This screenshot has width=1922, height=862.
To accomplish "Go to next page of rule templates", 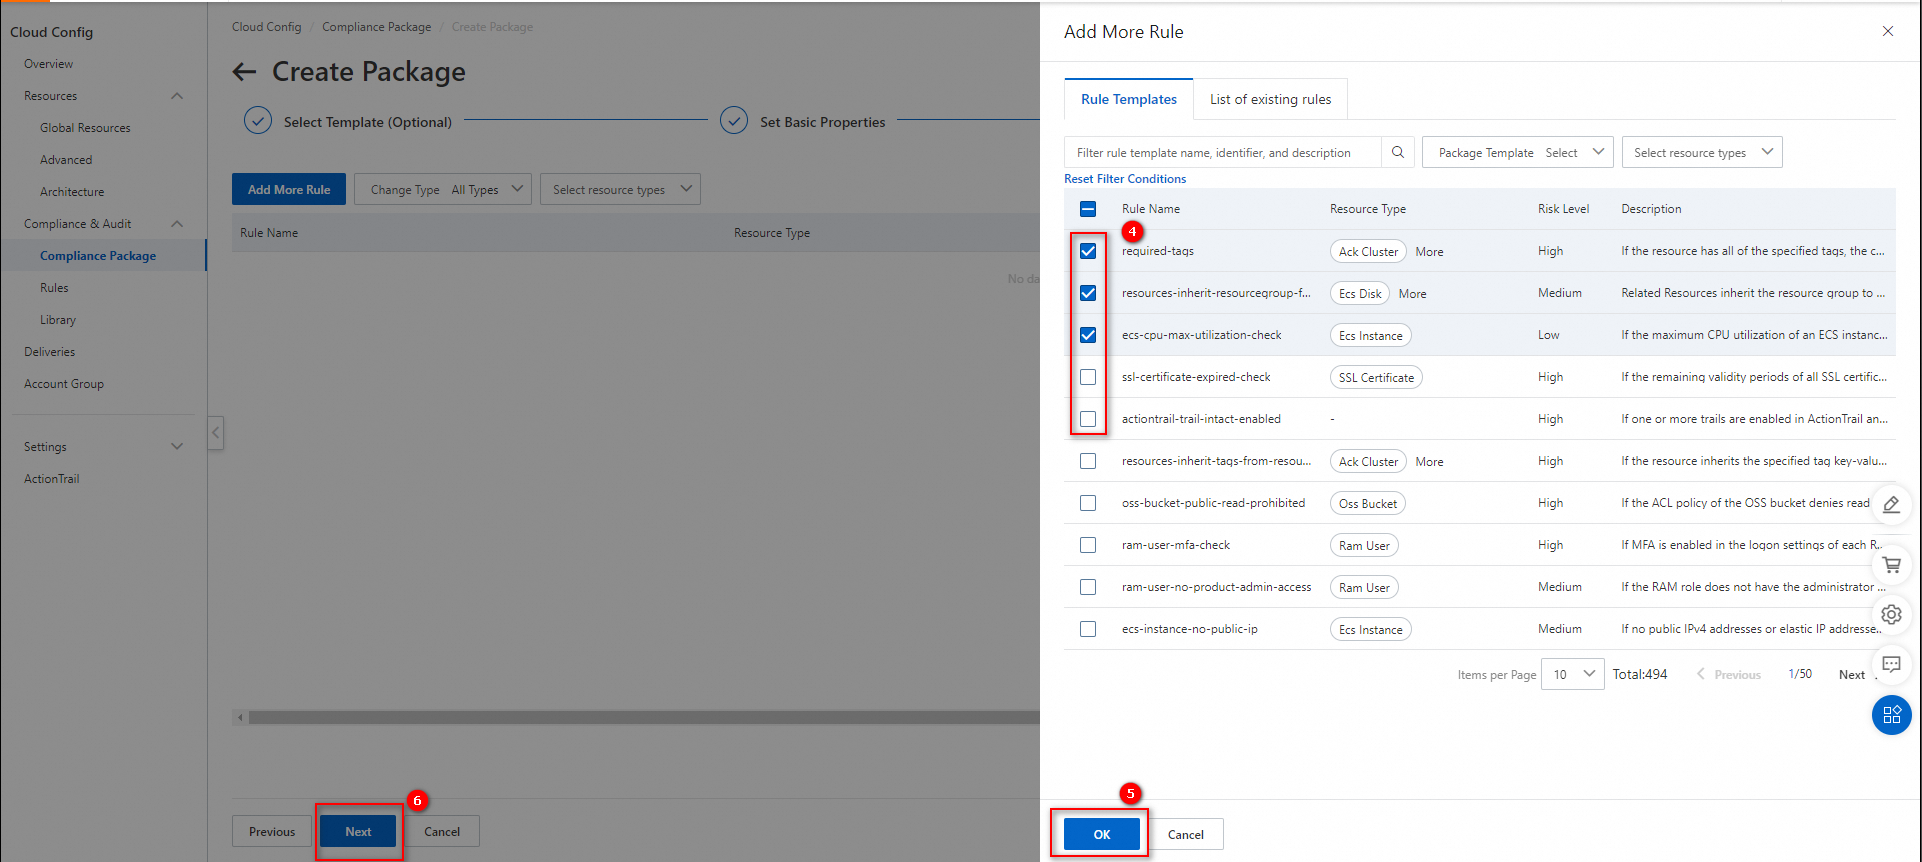I will click(1851, 675).
